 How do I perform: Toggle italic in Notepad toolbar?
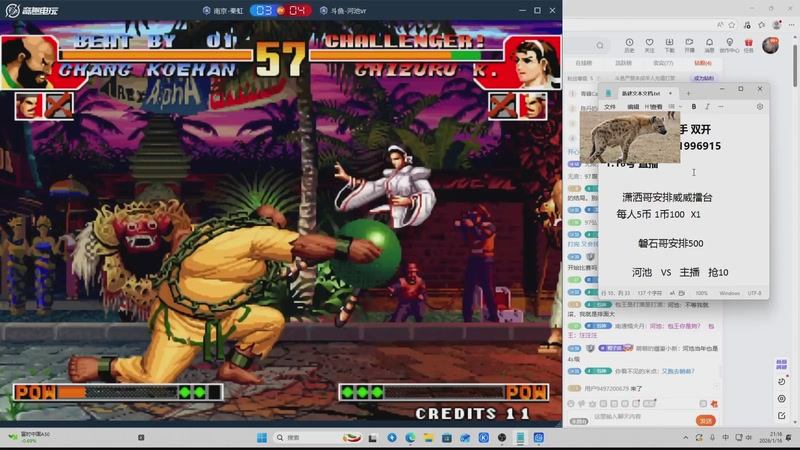click(707, 107)
